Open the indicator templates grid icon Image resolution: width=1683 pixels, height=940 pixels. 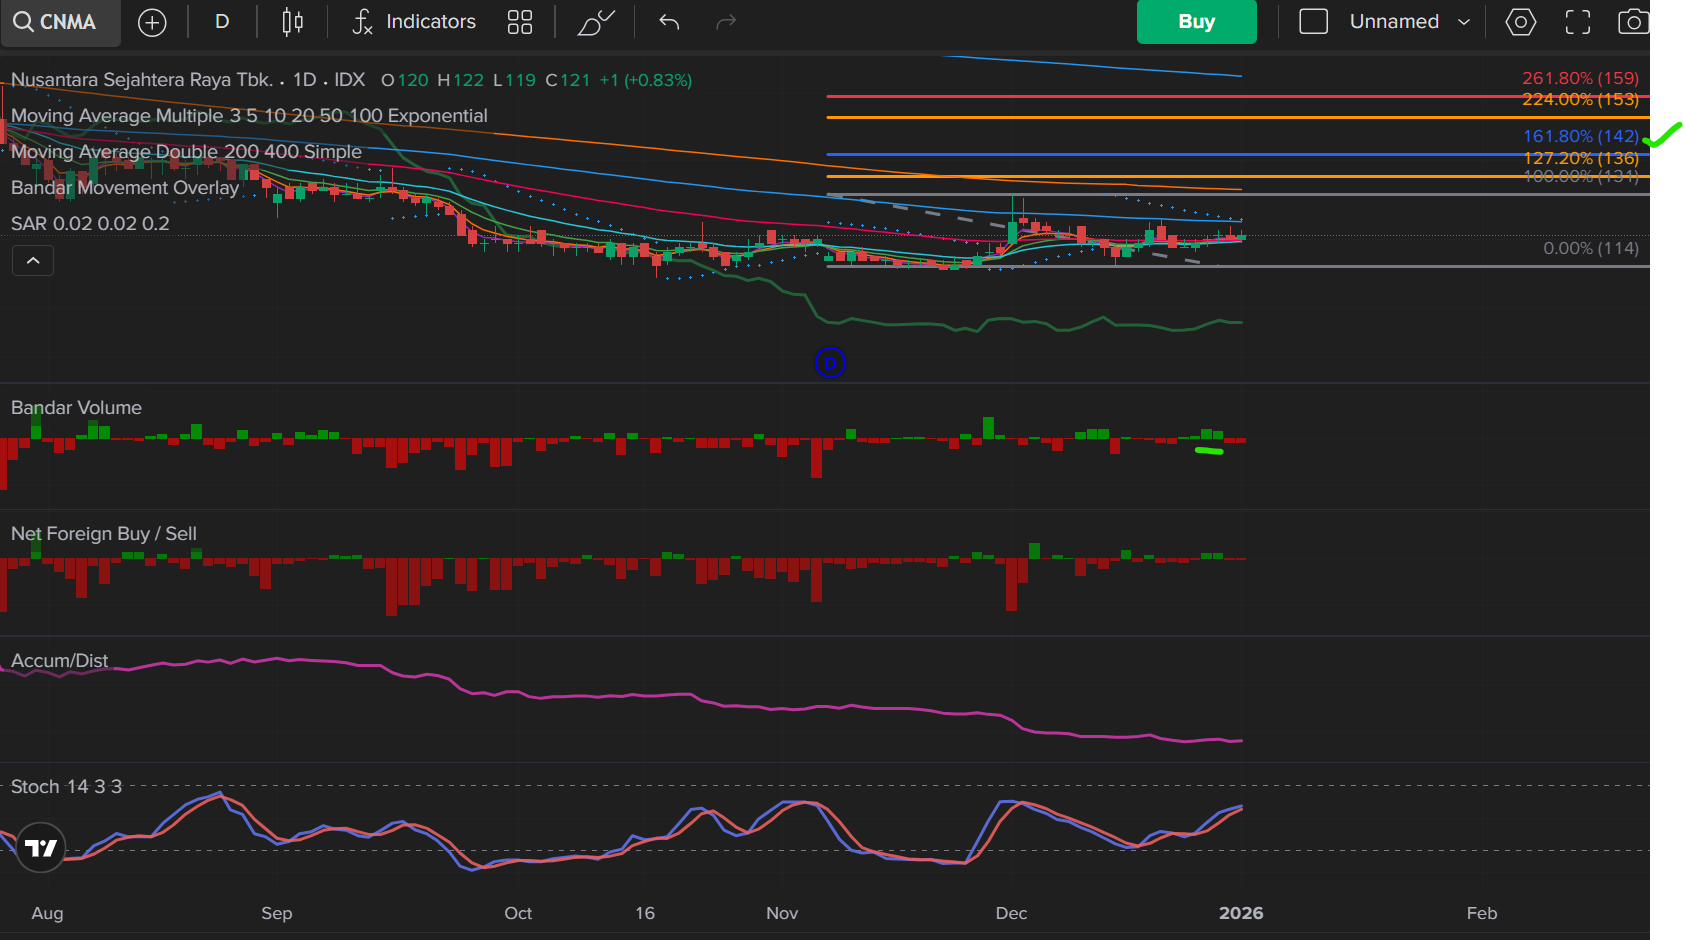coord(520,22)
